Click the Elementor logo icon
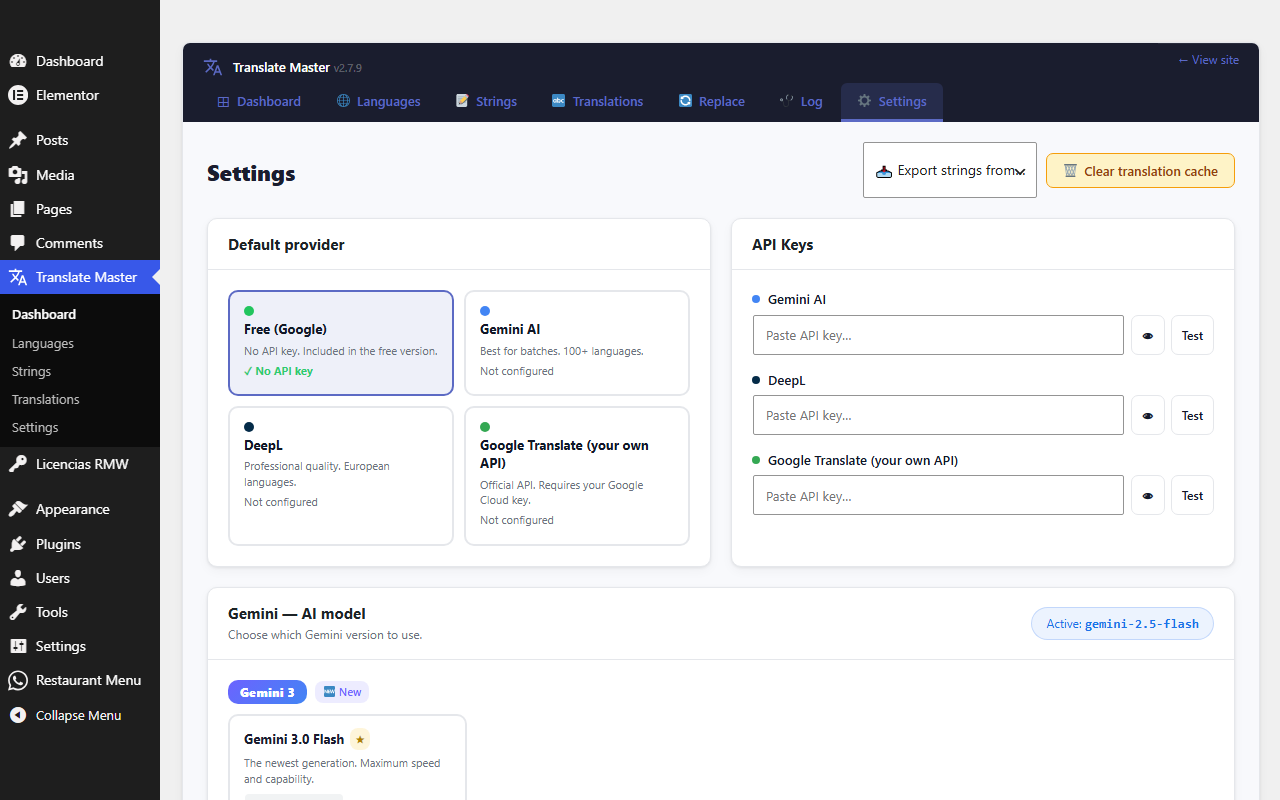This screenshot has width=1280, height=800. point(18,95)
